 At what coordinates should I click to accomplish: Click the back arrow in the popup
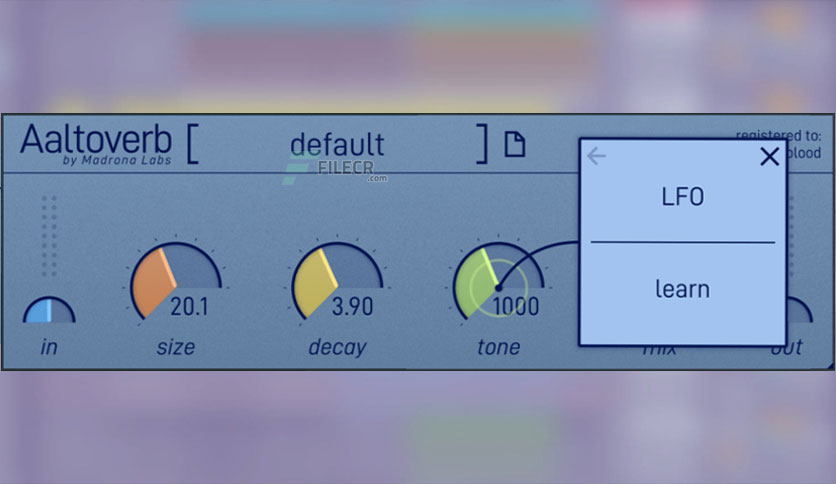pos(596,156)
